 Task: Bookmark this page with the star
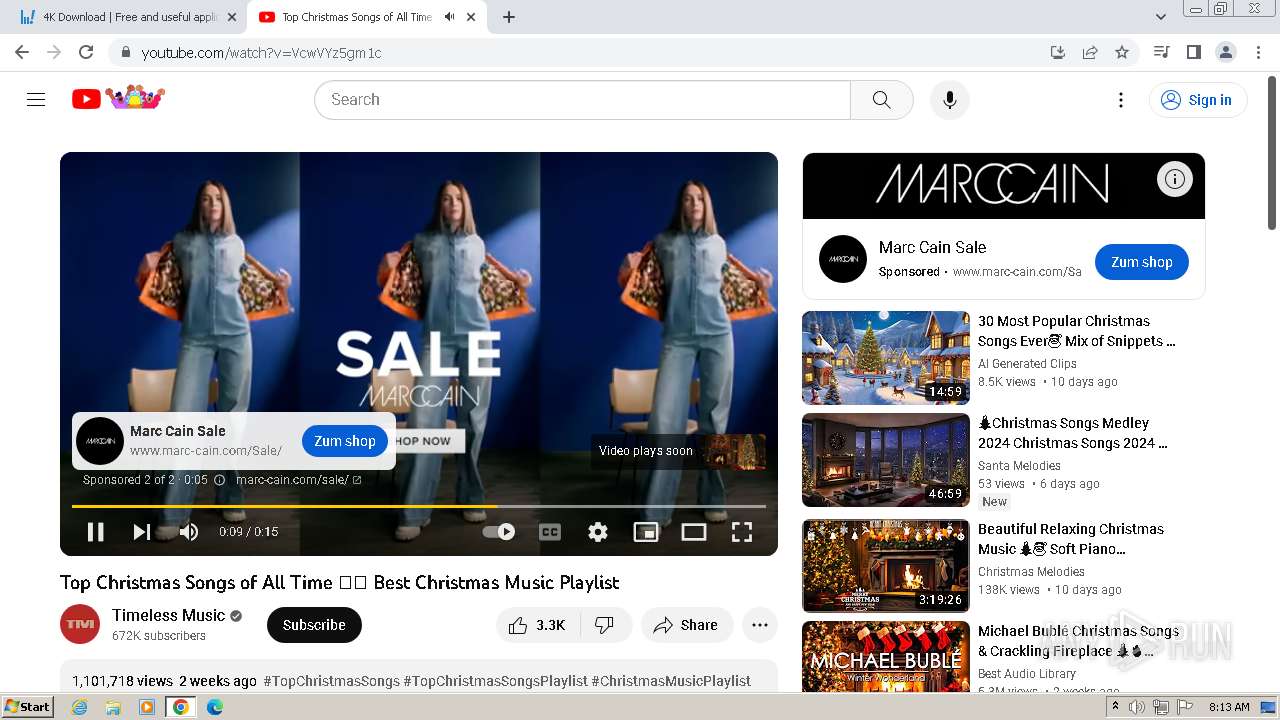[x=1122, y=52]
